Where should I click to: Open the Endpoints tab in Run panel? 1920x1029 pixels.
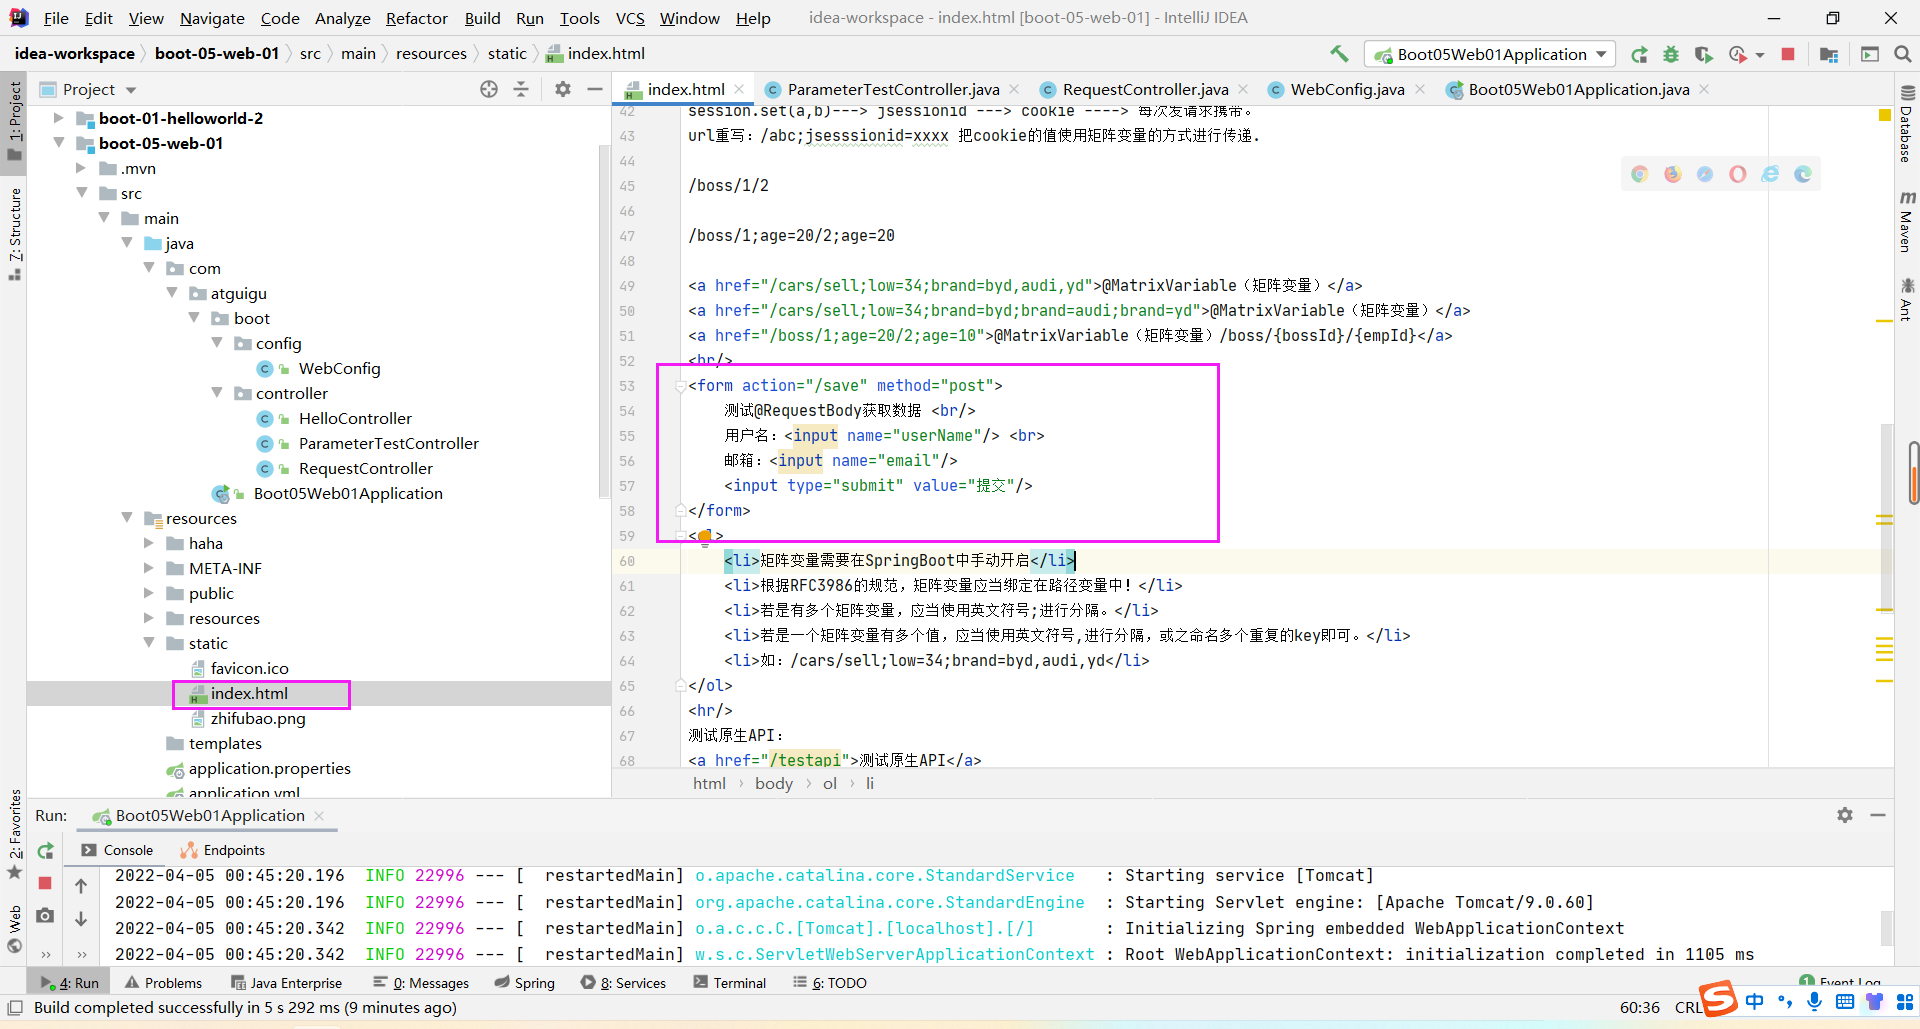click(x=223, y=850)
